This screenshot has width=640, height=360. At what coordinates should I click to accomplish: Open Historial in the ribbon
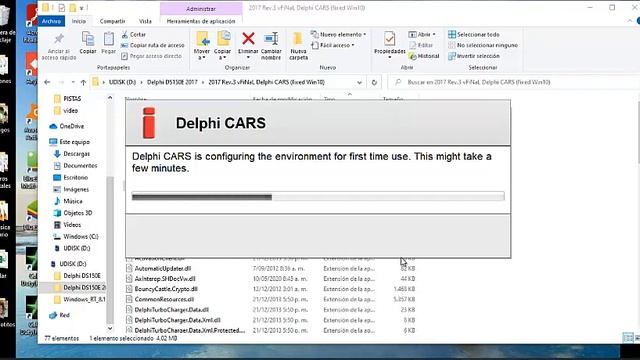[x=424, y=56]
